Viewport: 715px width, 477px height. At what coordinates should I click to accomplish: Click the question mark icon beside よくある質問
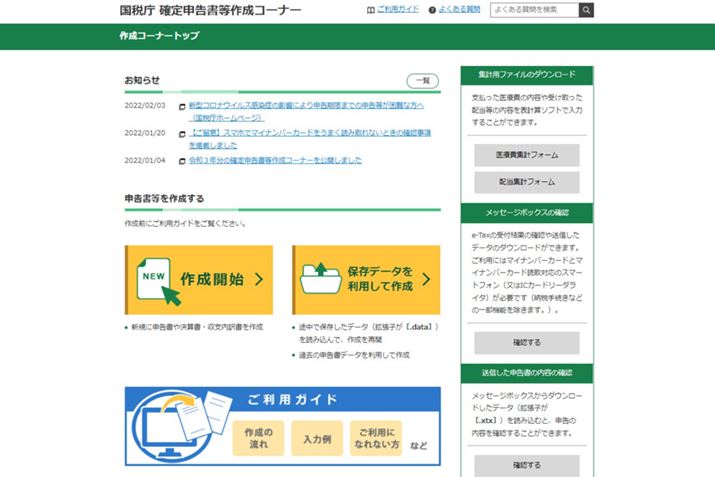[432, 10]
